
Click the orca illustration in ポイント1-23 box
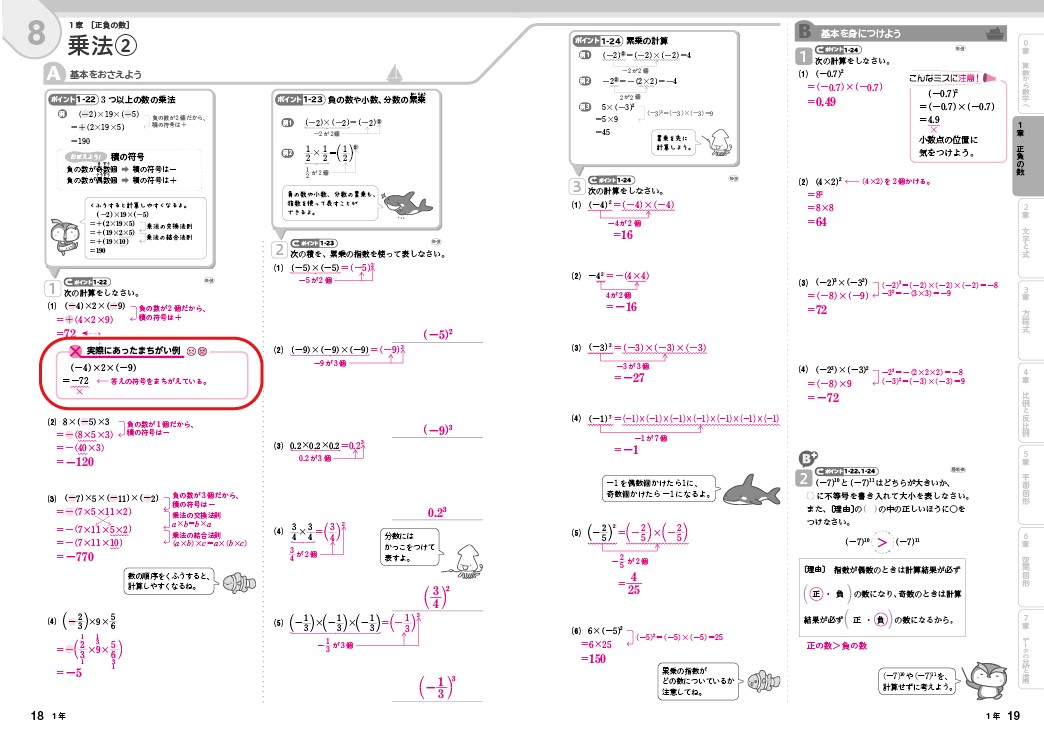(x=406, y=203)
